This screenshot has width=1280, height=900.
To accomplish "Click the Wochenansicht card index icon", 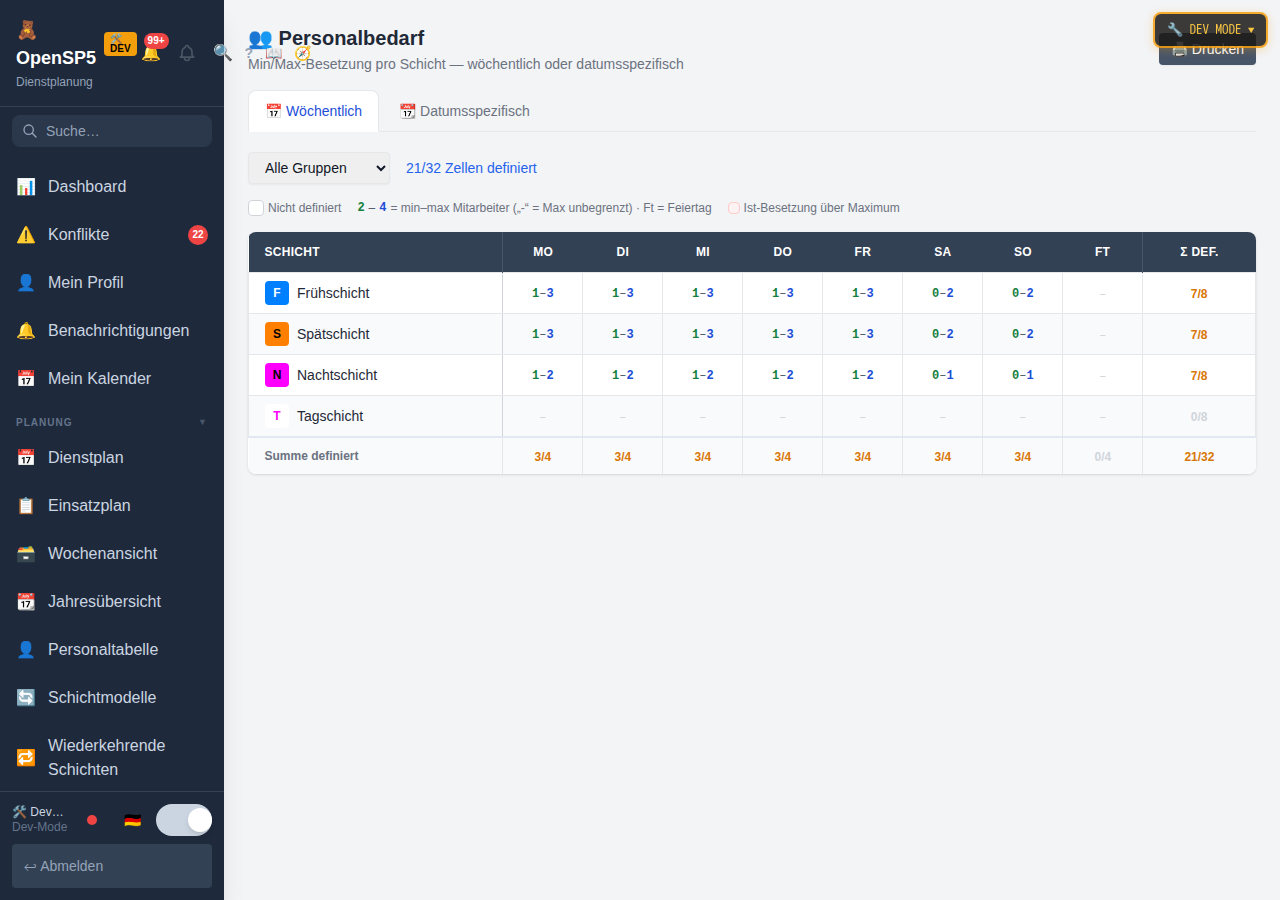I will point(26,553).
